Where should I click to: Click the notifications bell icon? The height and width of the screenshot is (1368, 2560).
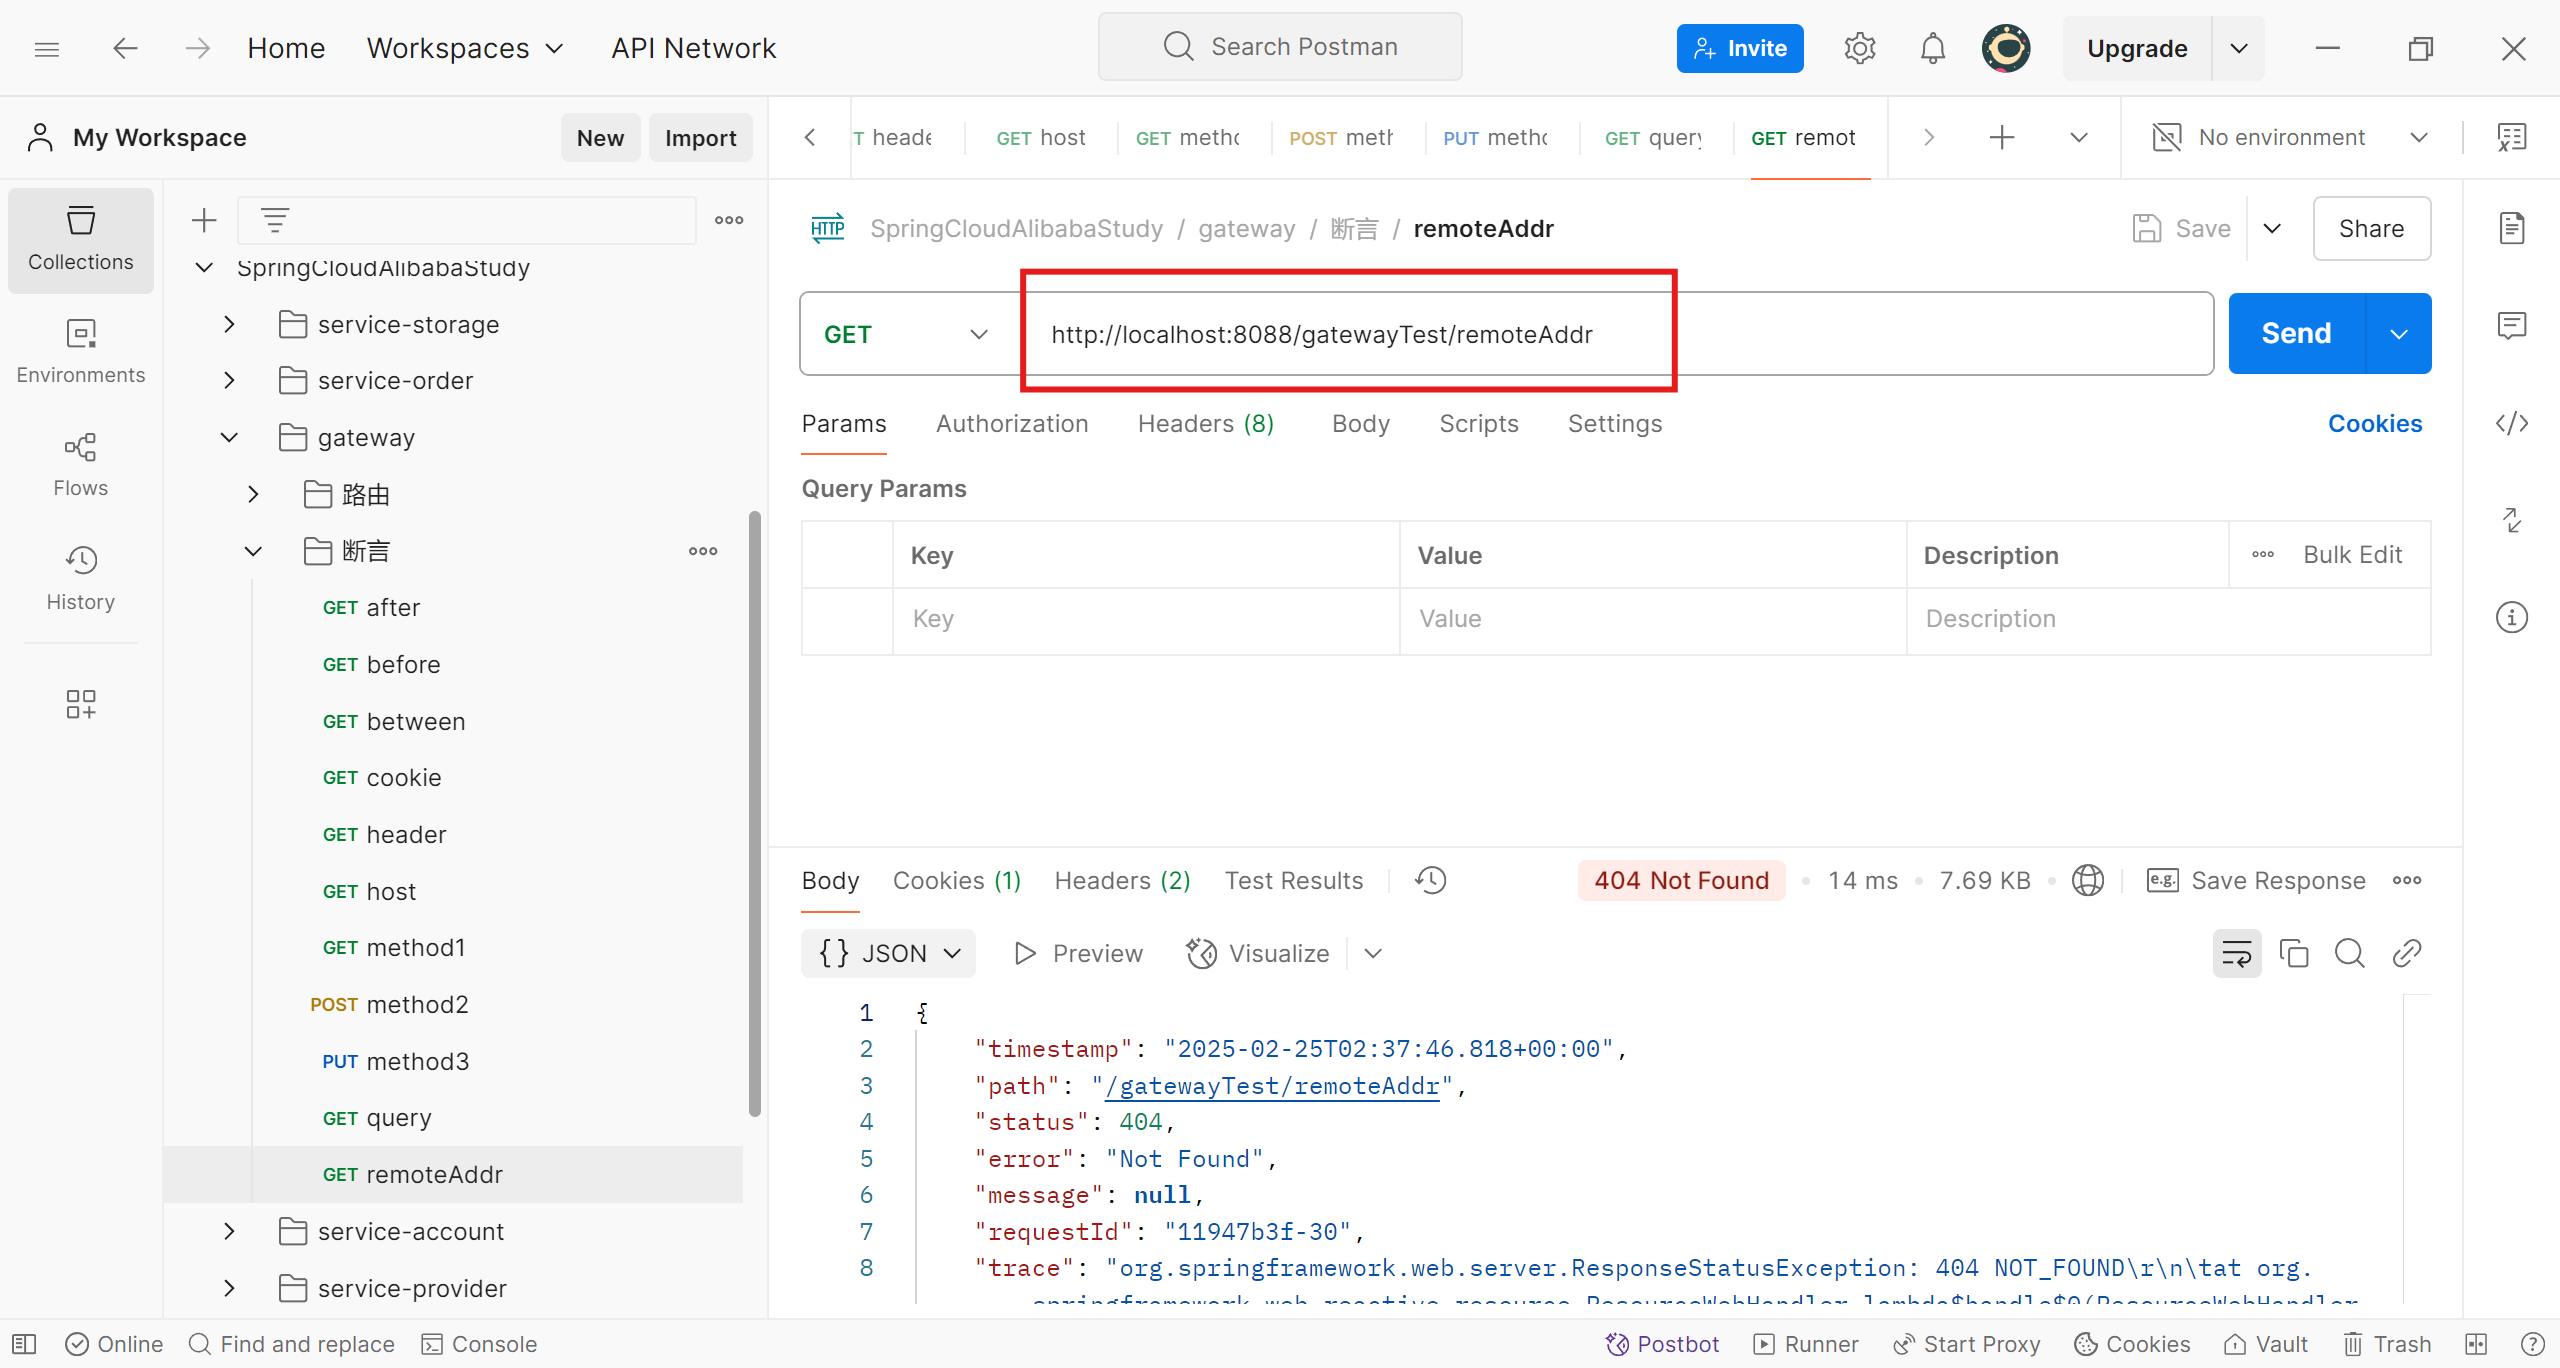[1932, 48]
